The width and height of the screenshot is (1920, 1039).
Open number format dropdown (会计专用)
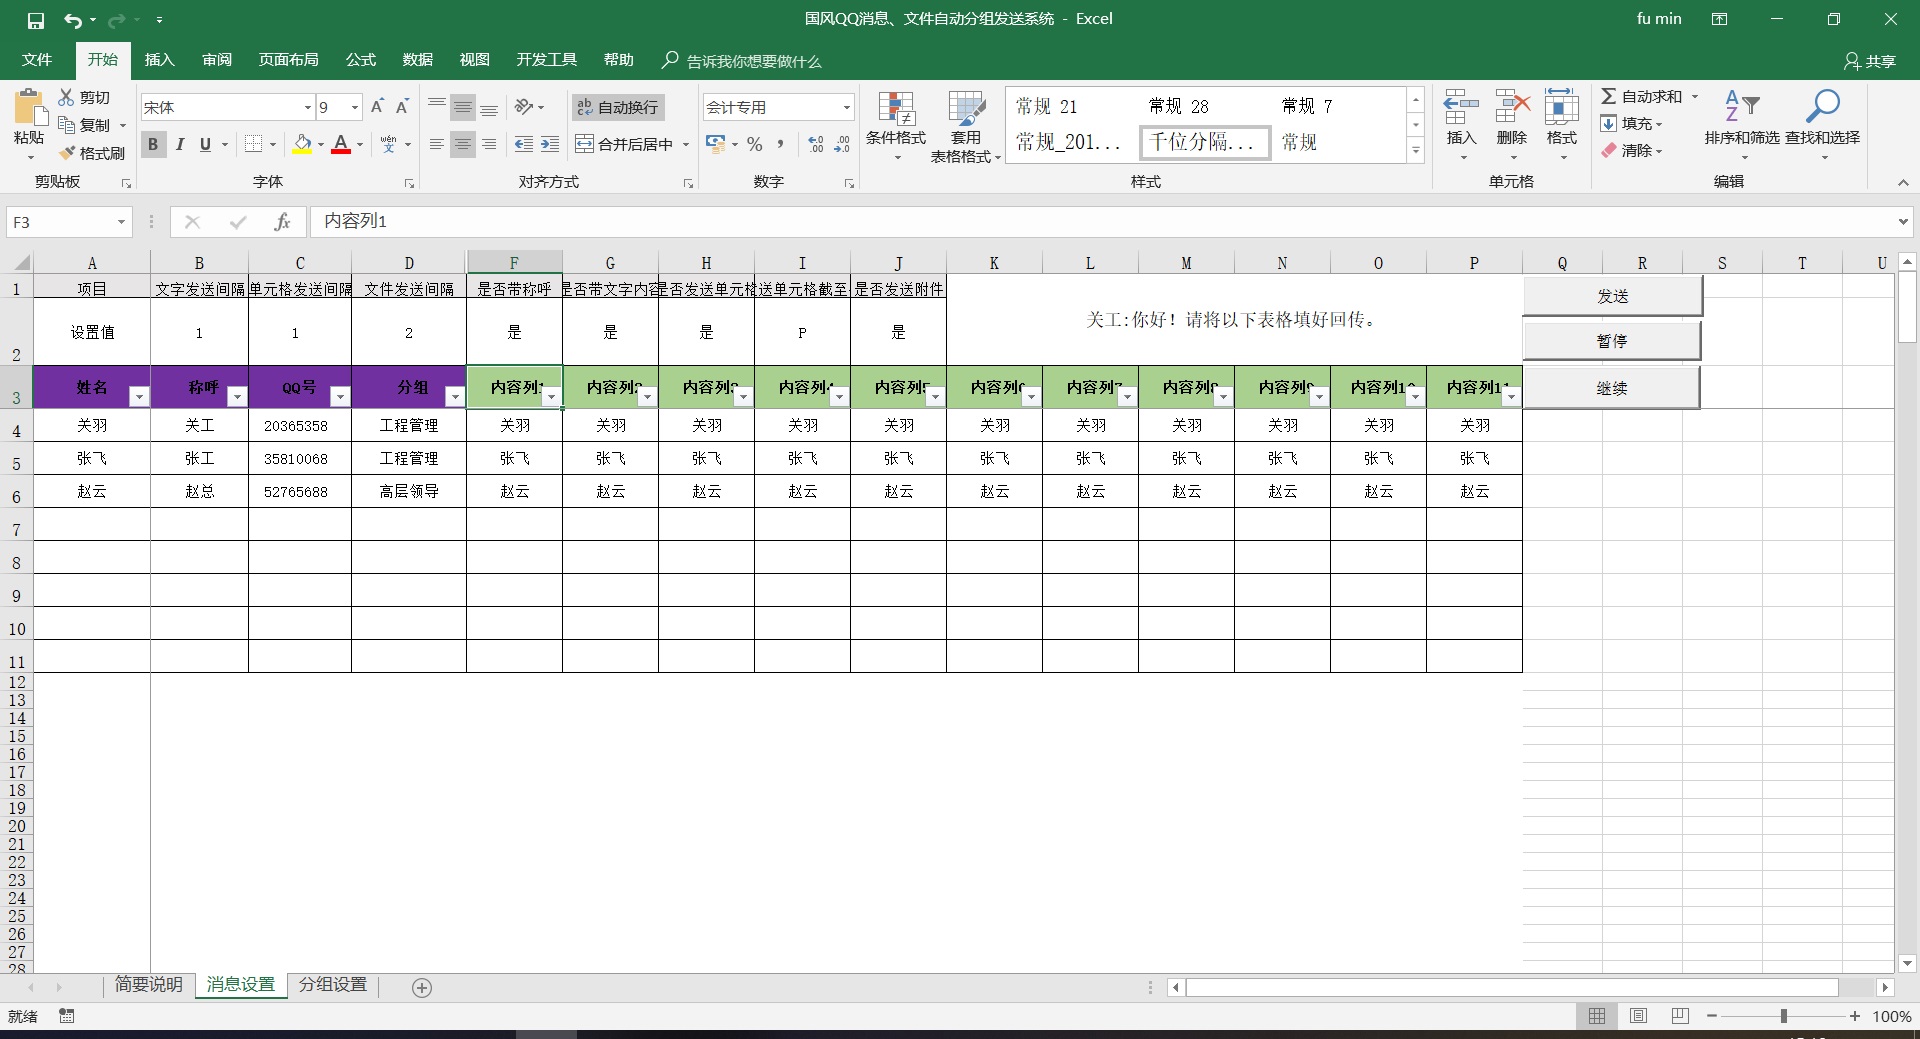tap(846, 107)
